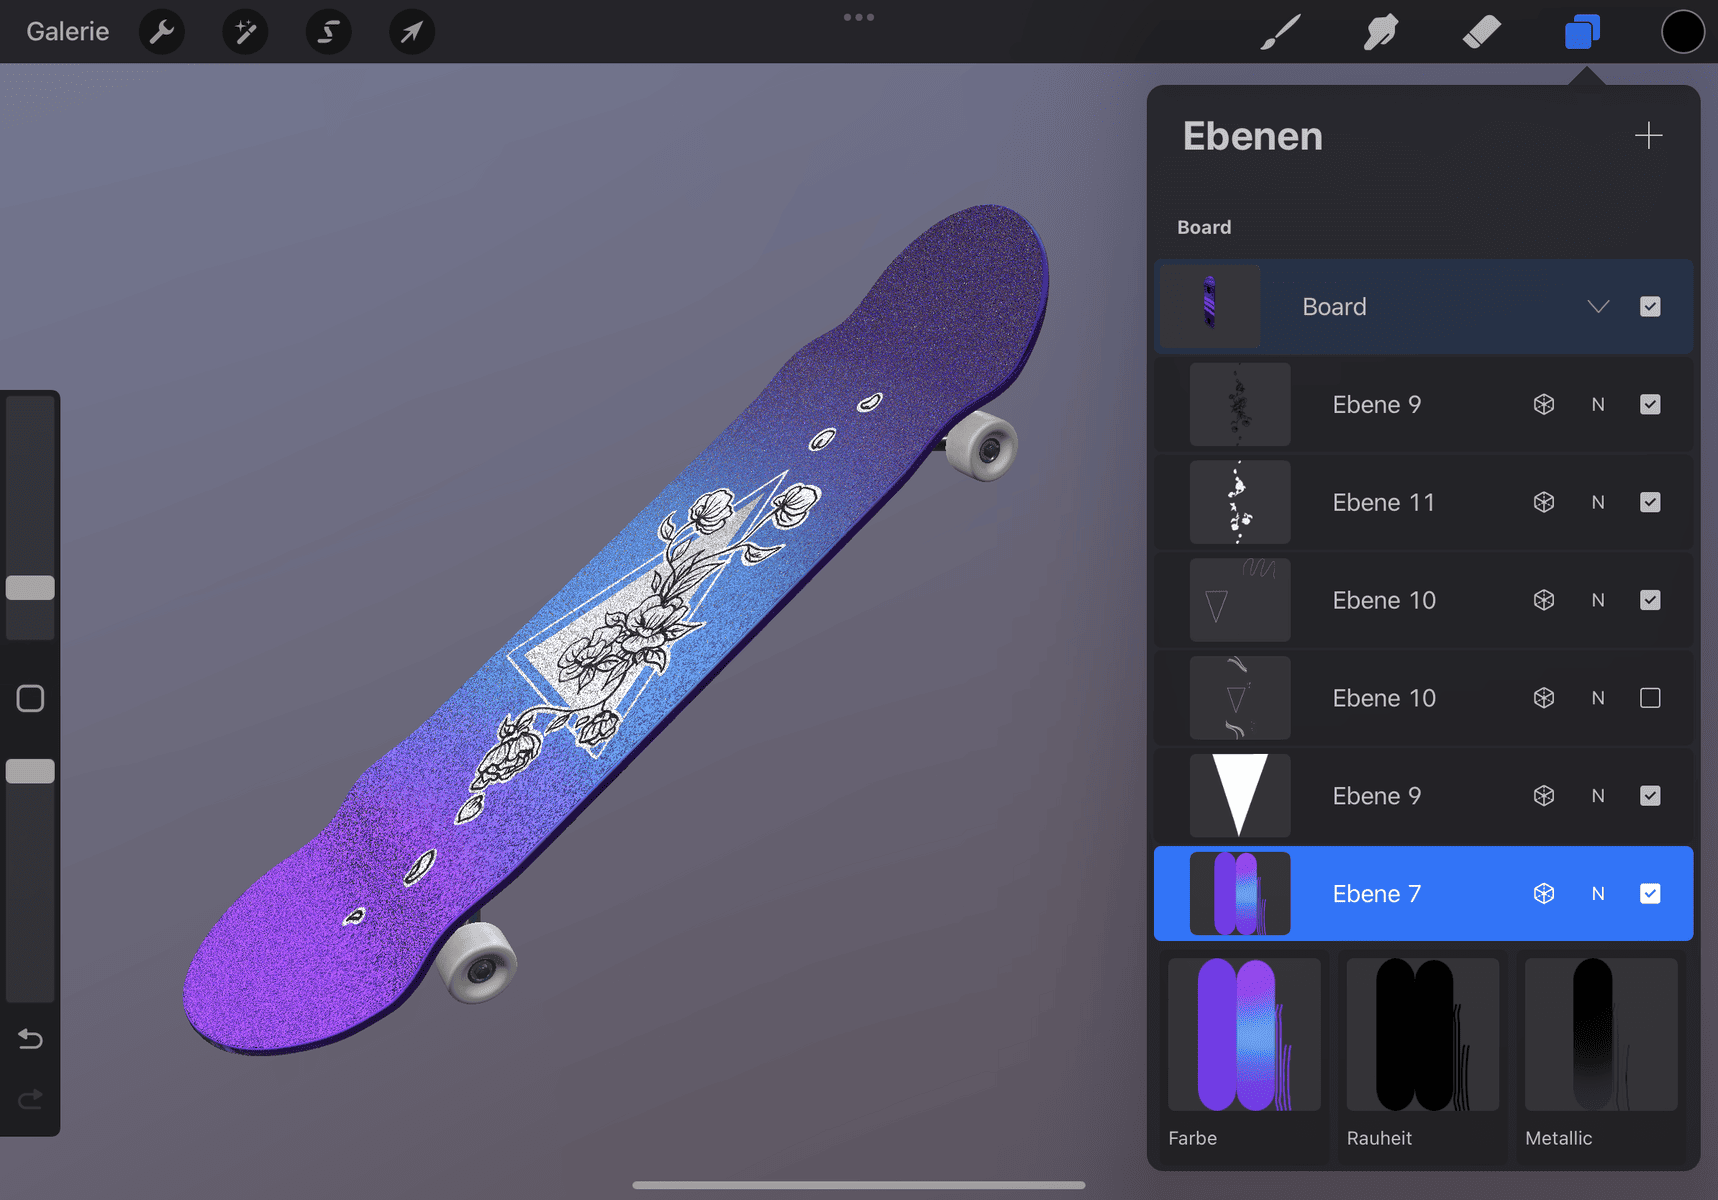Screen dimensions: 1718x1200
Task: Adjust the brush size slider handle
Action: click(x=30, y=588)
